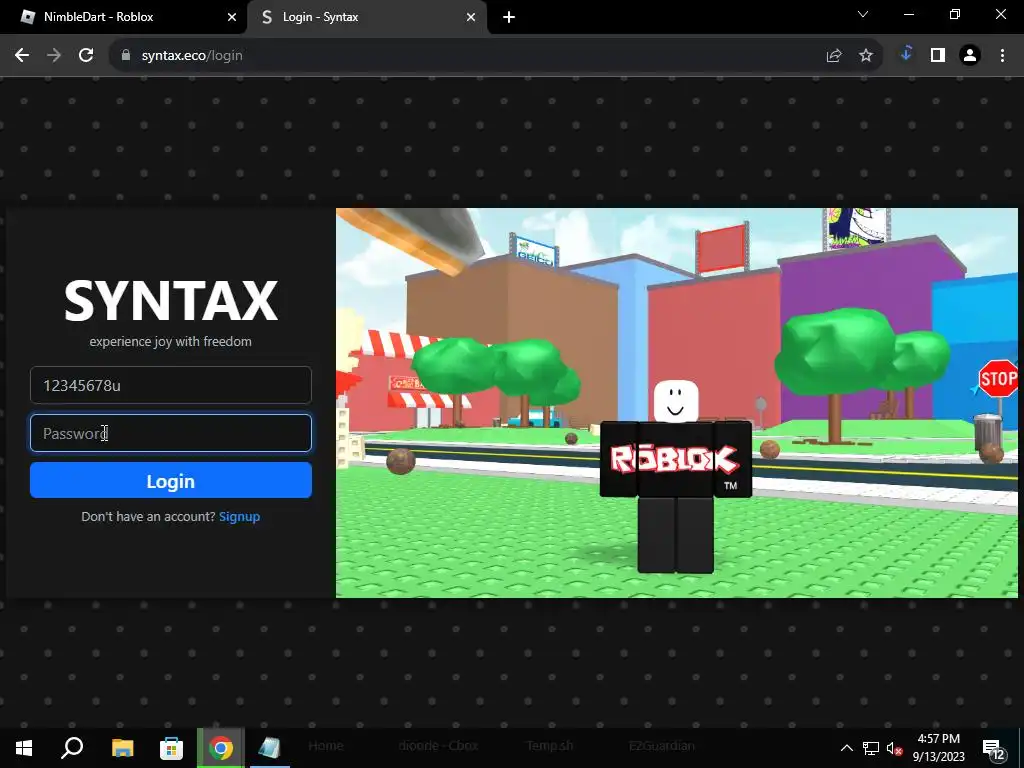Click the SYNTAX logo heading

170,300
